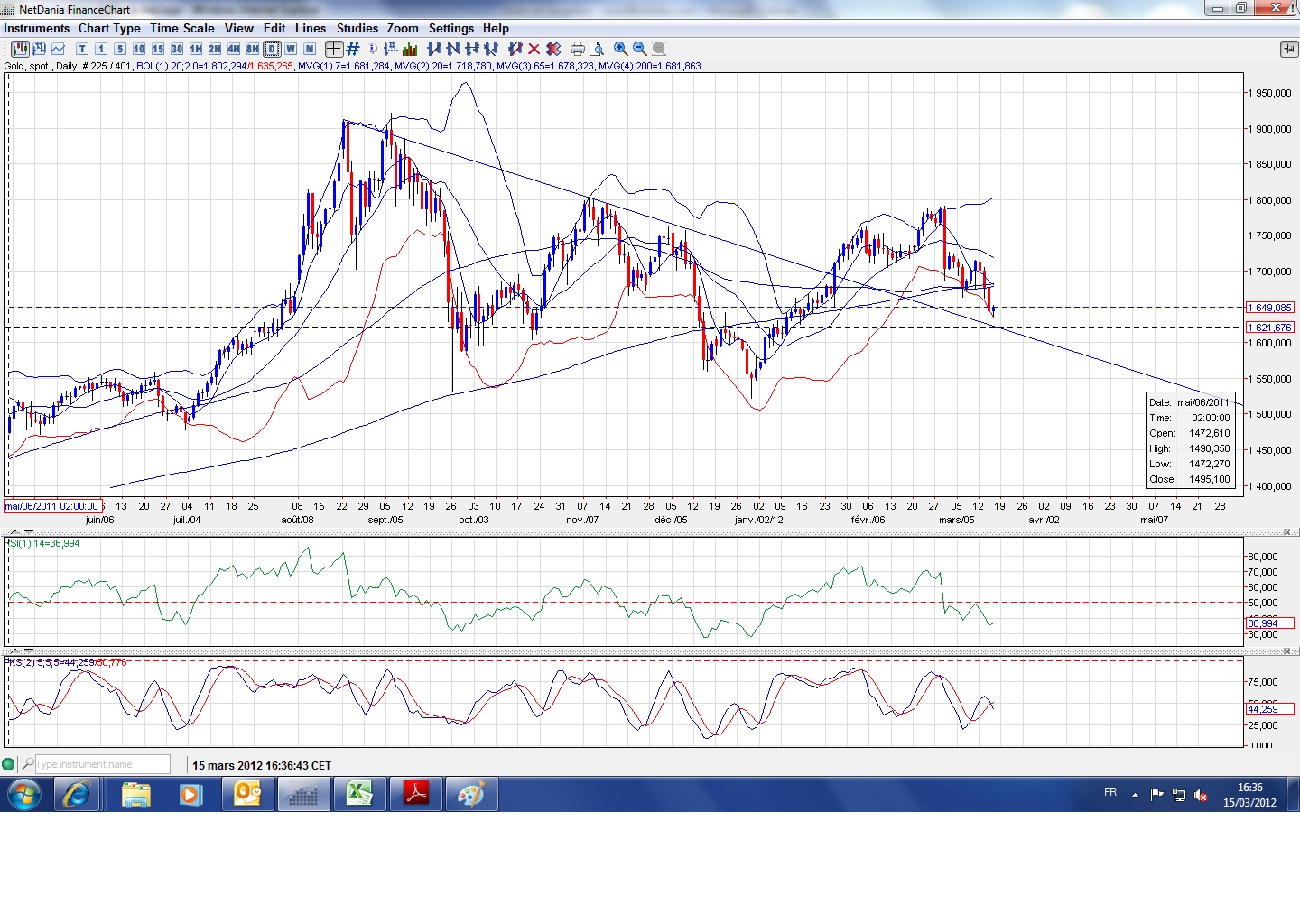Open Excel from the Windows taskbar
Viewport: 1300px width, 900px height.
361,795
